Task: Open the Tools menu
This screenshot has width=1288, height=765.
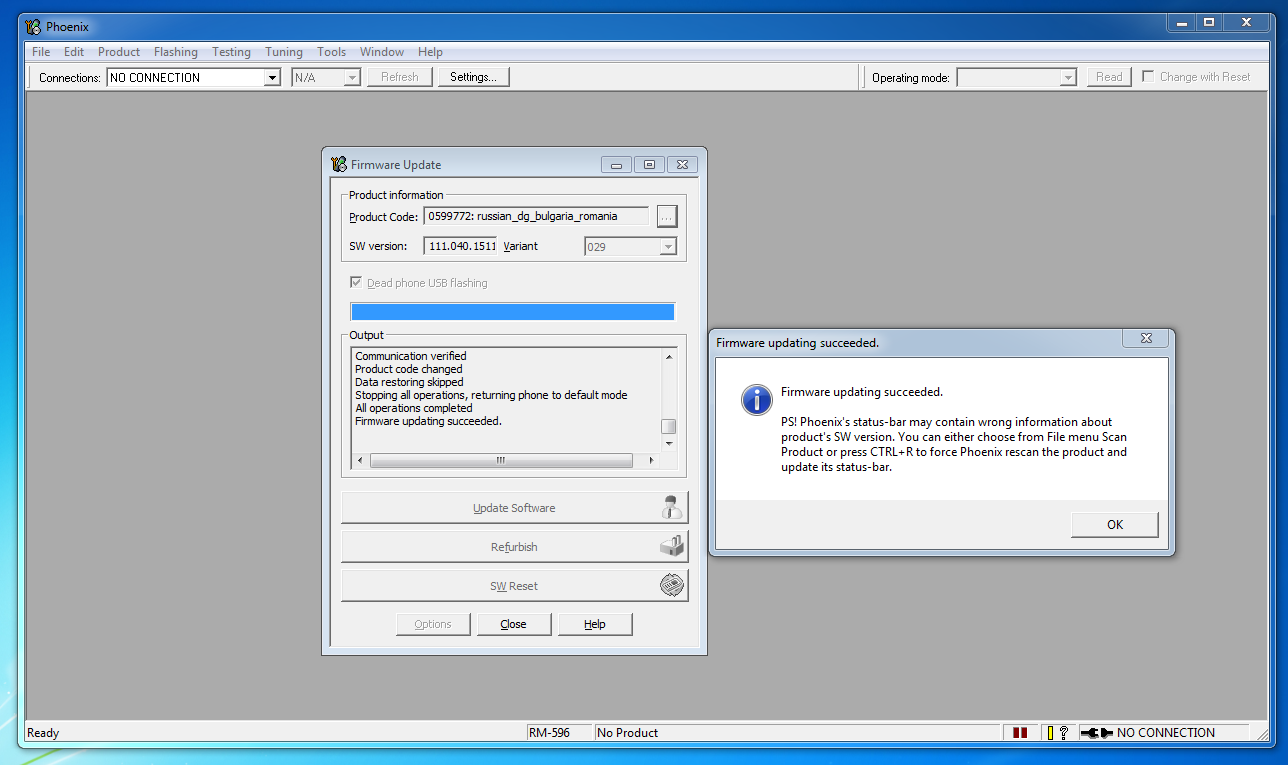Action: pyautogui.click(x=332, y=52)
